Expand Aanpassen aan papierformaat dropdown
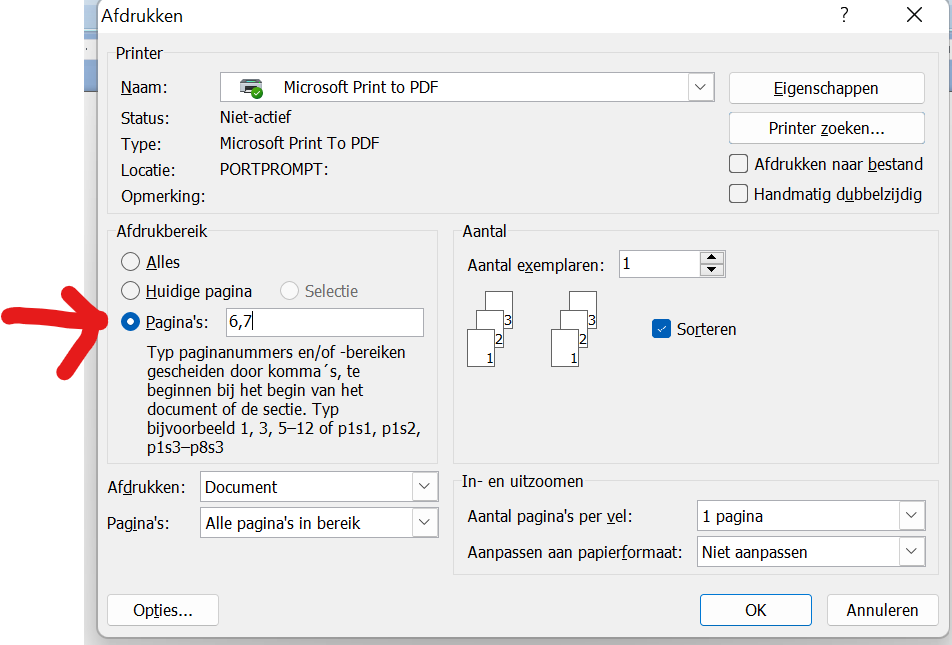The image size is (952, 645). click(911, 551)
